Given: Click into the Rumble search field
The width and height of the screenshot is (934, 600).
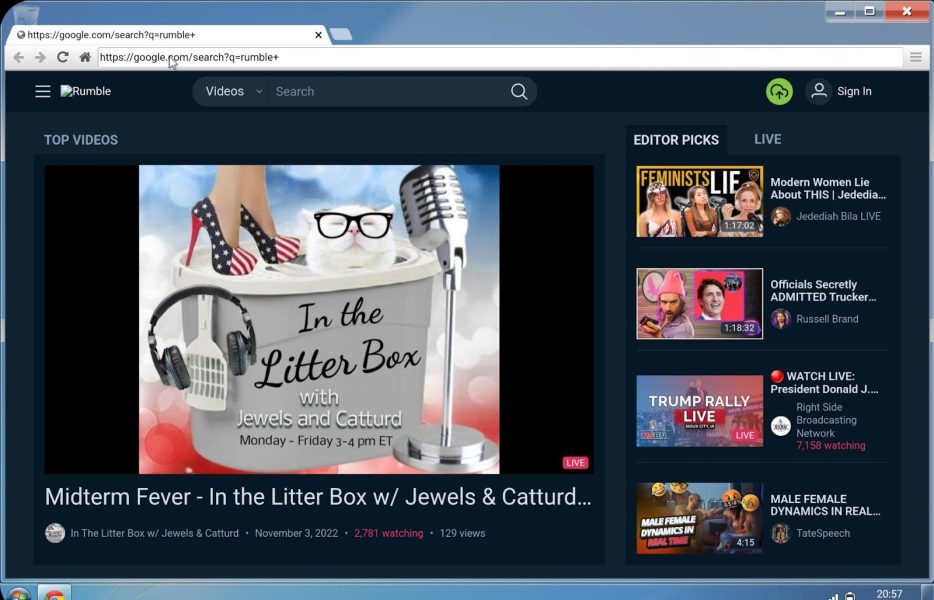Looking at the screenshot, I should [387, 91].
